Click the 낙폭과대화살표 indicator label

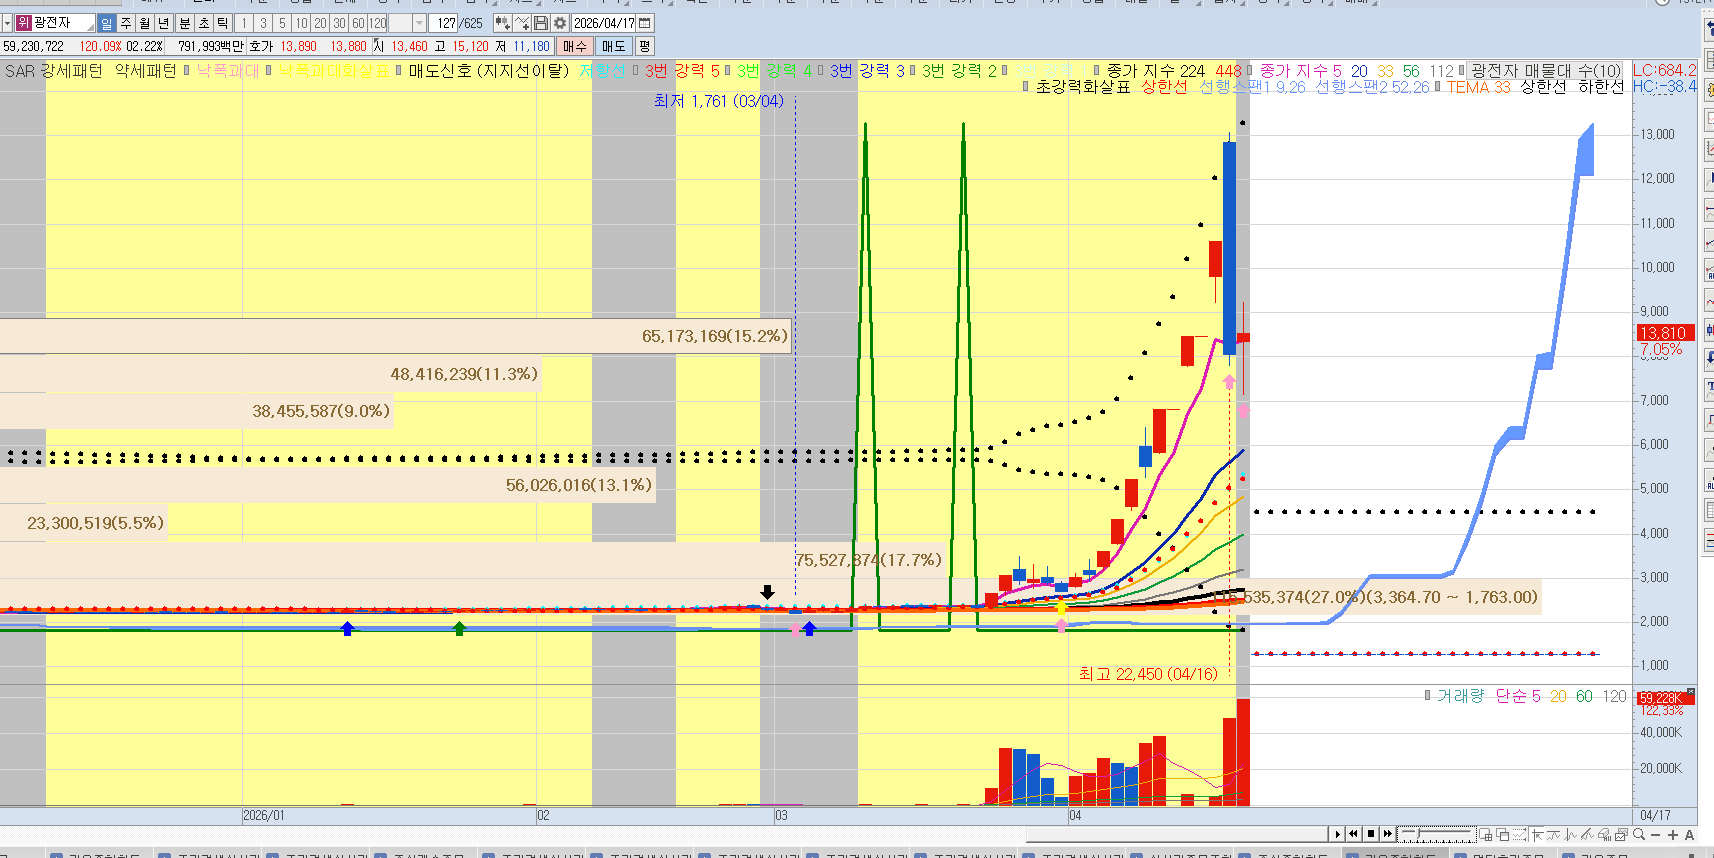pyautogui.click(x=333, y=71)
